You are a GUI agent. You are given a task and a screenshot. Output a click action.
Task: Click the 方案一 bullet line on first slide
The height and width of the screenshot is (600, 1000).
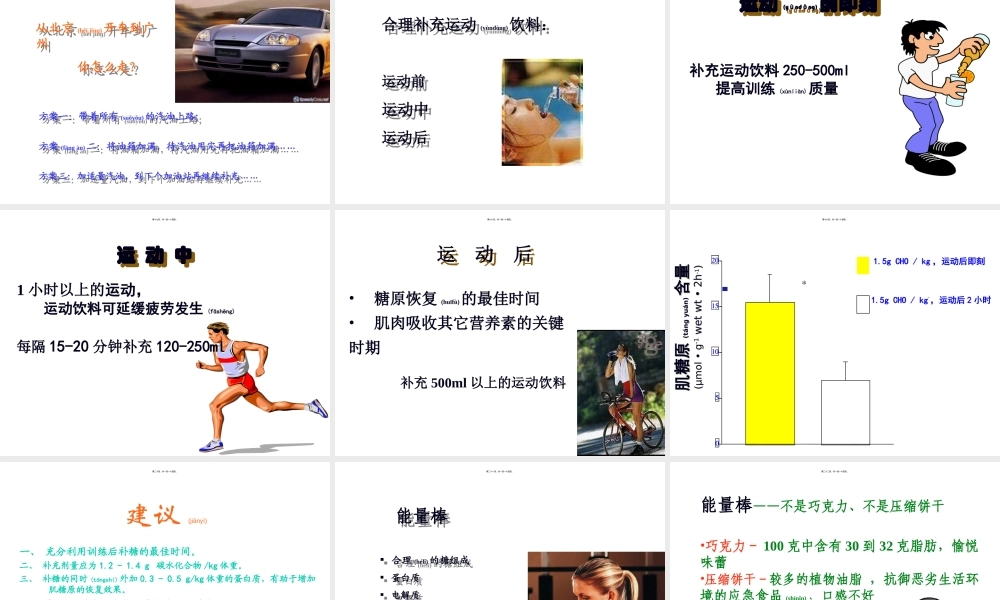[120, 115]
